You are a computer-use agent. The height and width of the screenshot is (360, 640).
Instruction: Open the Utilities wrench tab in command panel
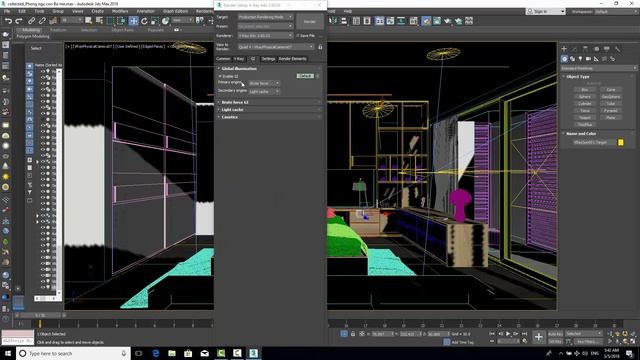coord(618,49)
